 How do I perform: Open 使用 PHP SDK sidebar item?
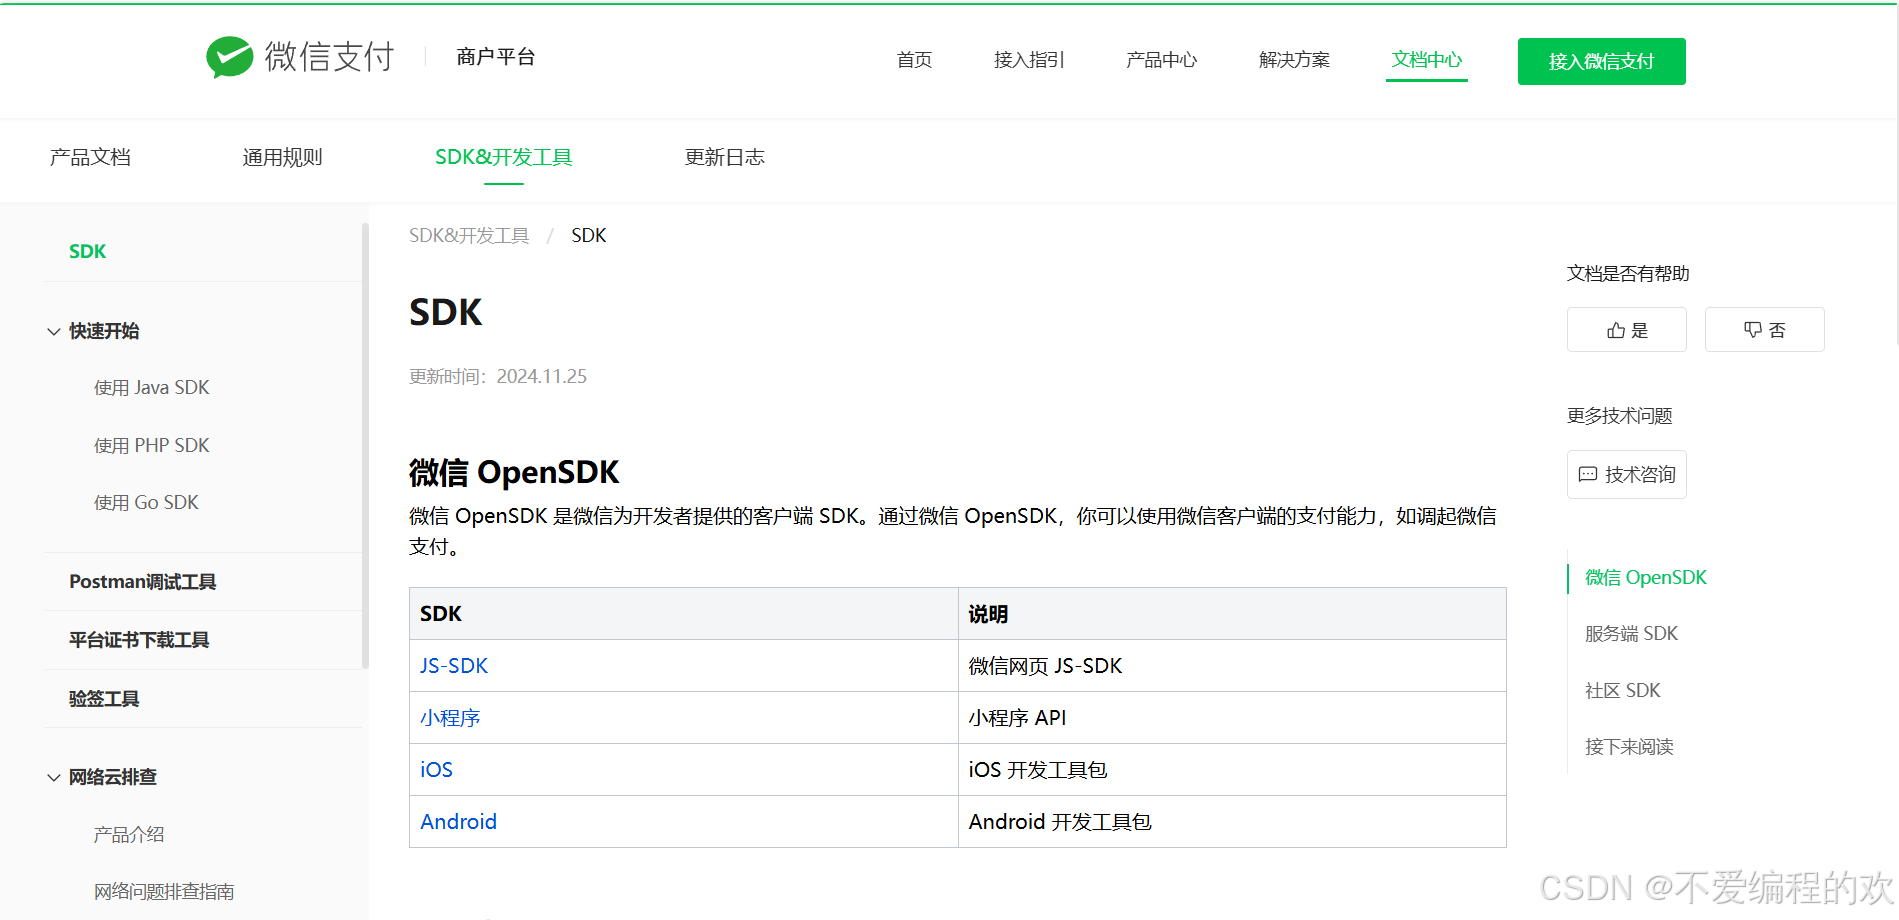tap(151, 446)
